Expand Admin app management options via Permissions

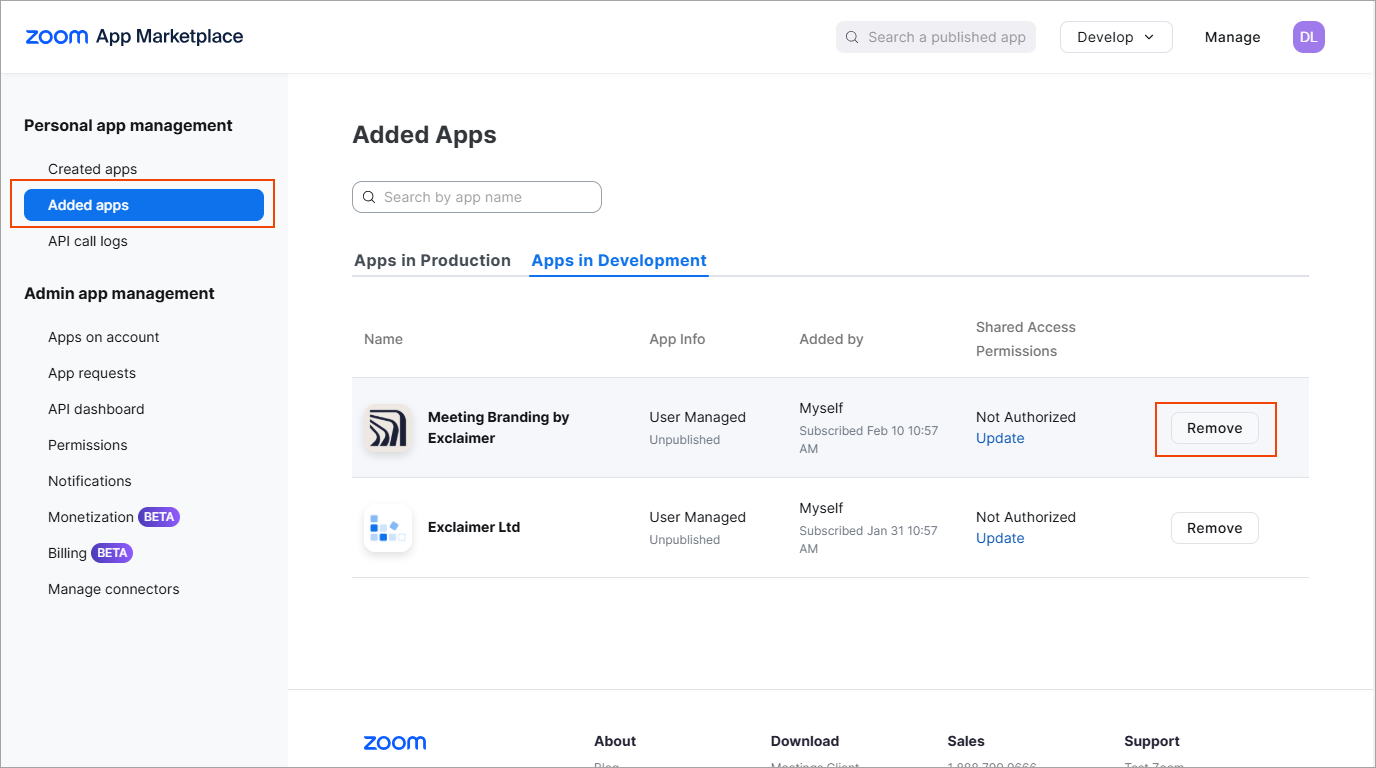(x=87, y=444)
